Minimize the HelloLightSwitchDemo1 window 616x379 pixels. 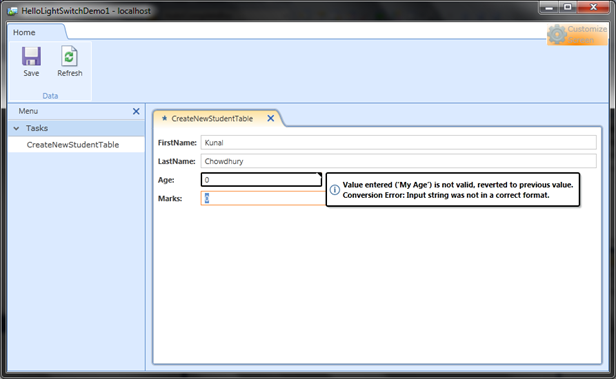pyautogui.click(x=549, y=7)
